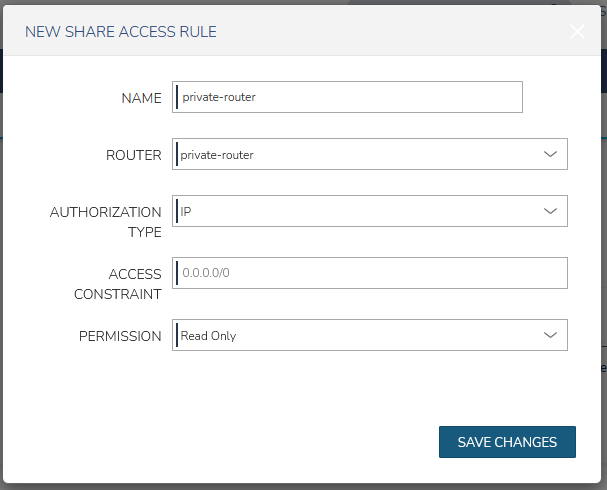Click the Access Constraint 0.0.0.0/0 field
The image size is (607, 490).
point(370,273)
